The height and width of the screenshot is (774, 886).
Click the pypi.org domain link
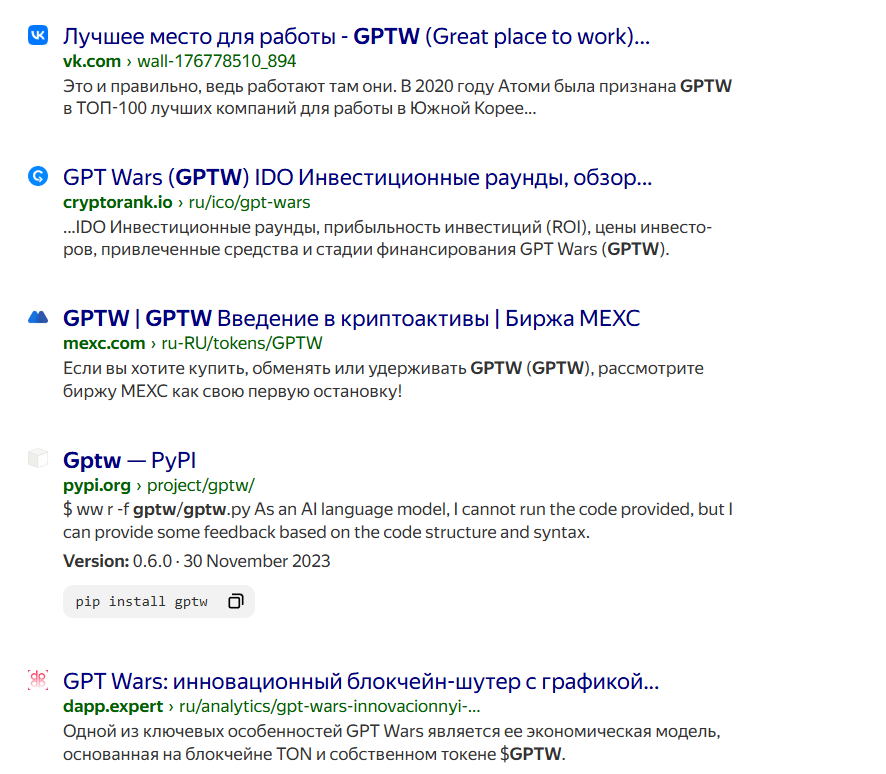click(97, 485)
